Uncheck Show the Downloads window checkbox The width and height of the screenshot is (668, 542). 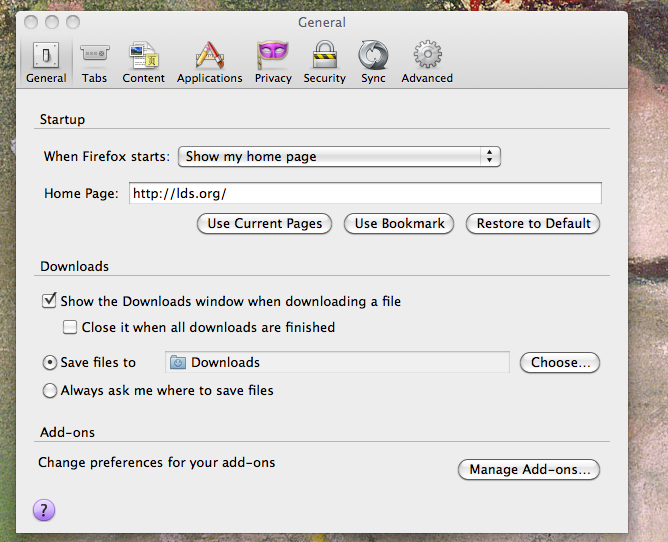[49, 301]
